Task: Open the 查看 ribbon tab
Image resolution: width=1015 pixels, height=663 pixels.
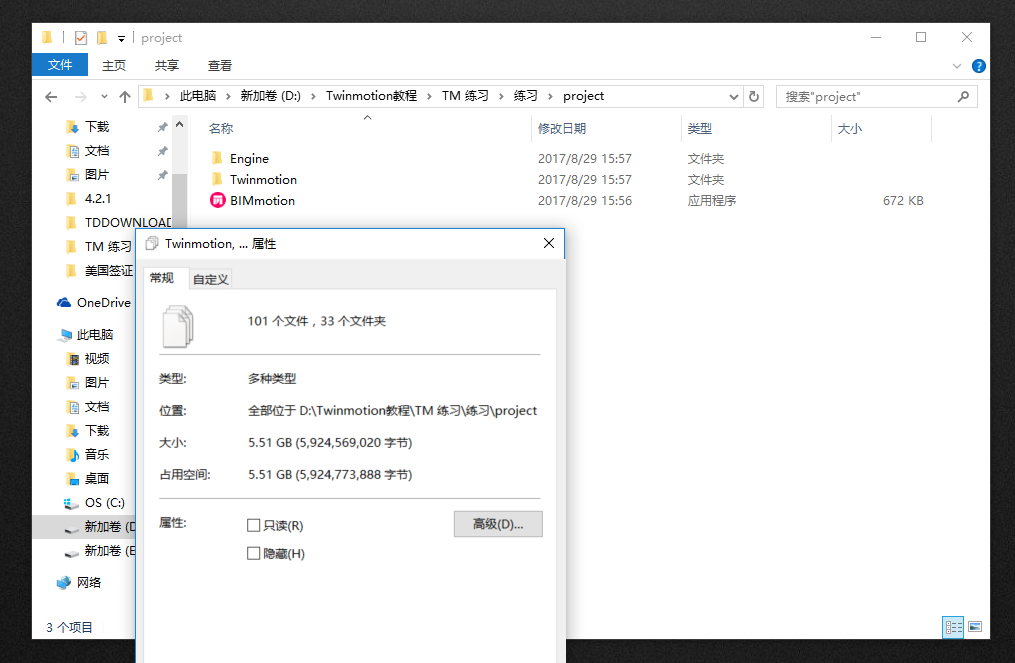Action: [x=220, y=65]
